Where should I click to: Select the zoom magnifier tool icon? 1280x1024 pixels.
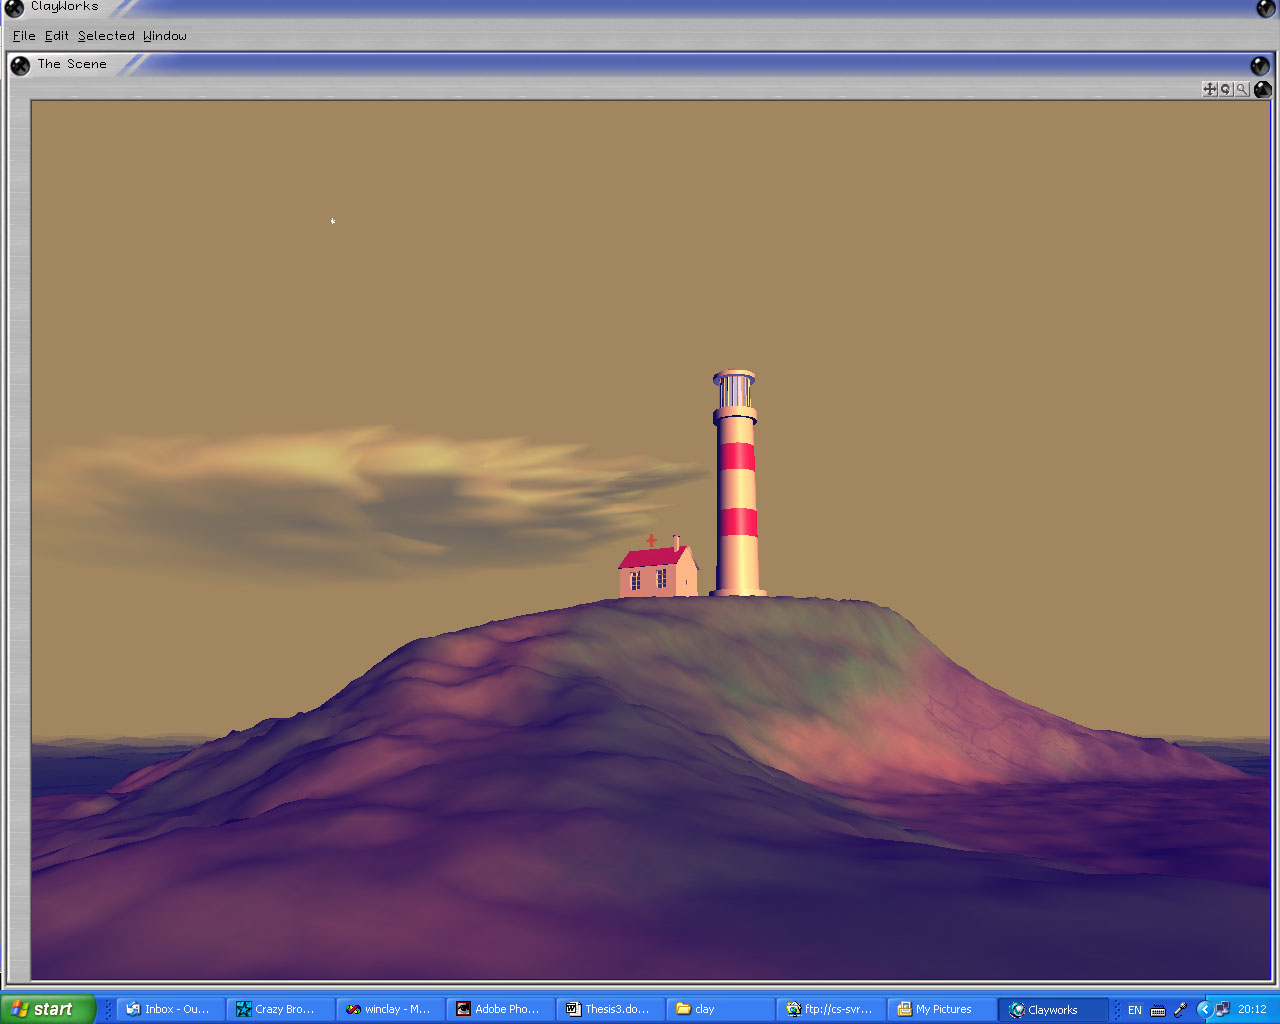tap(1242, 89)
